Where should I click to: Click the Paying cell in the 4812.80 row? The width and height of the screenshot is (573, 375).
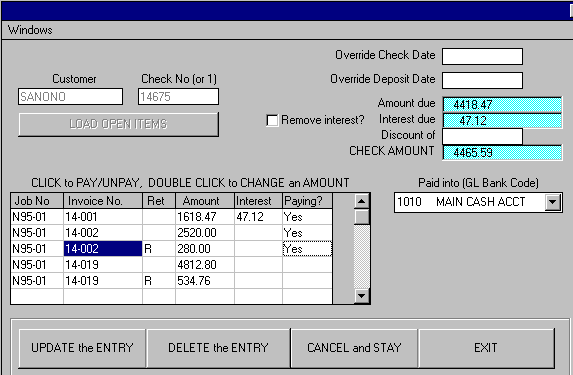307,265
